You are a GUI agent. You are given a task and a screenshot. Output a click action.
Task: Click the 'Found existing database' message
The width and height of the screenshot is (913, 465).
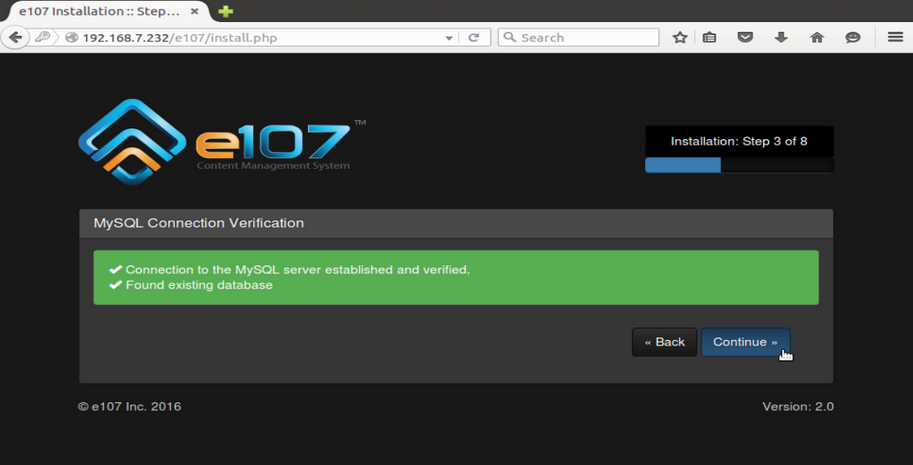point(199,285)
